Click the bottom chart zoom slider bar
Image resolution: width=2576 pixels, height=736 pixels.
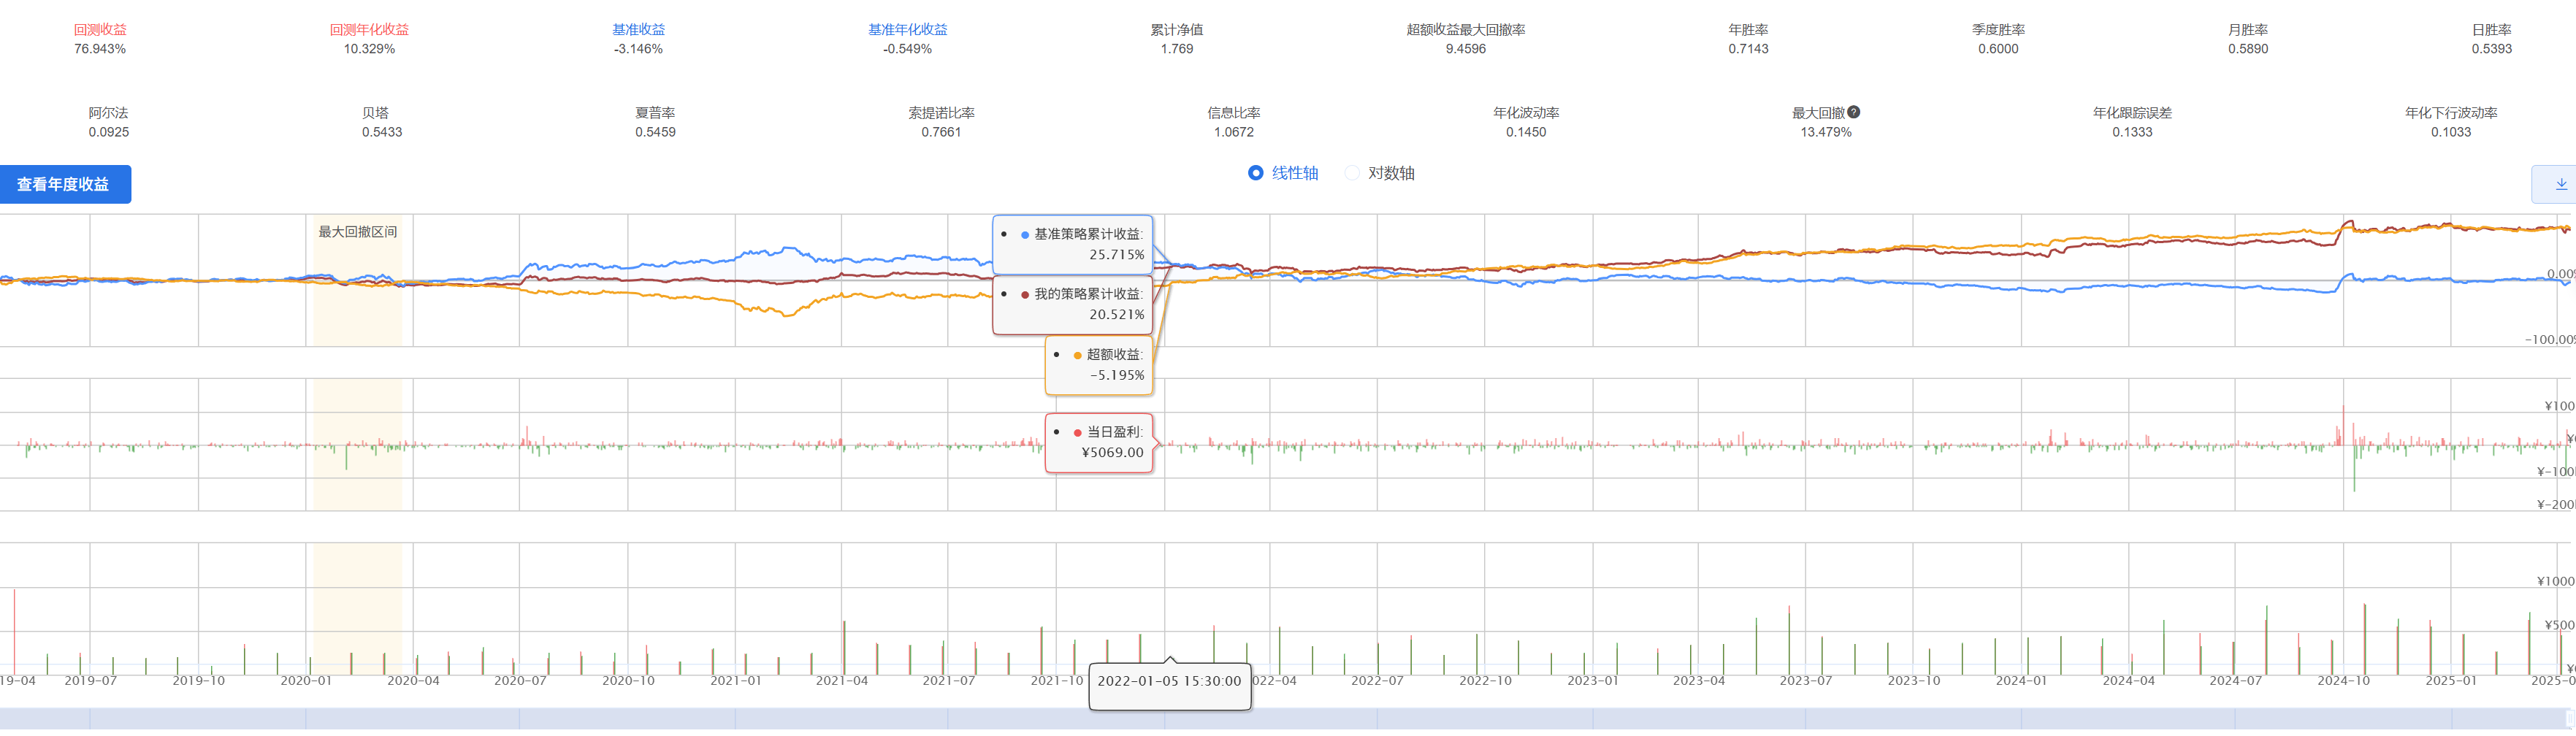click(x=1280, y=718)
